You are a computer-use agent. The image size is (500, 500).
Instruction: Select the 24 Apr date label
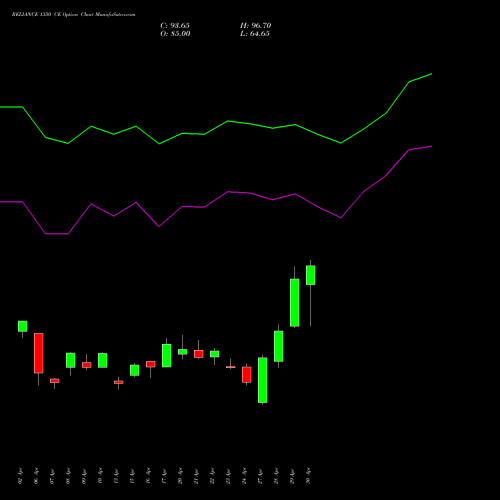(x=244, y=476)
